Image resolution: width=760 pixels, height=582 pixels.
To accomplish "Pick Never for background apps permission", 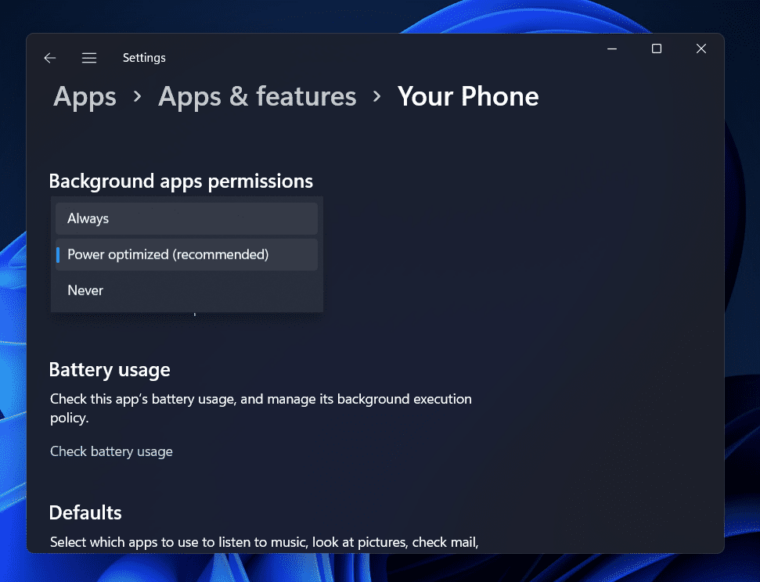I will point(187,290).
